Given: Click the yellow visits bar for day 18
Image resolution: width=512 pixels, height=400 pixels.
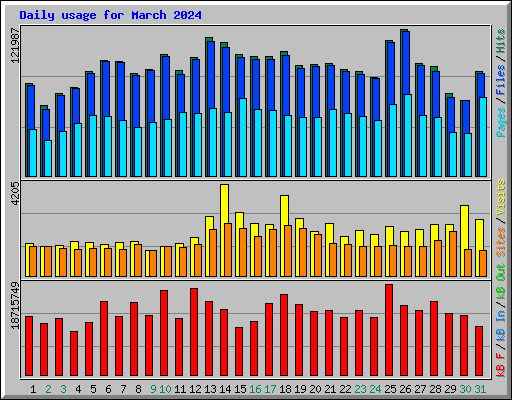Looking at the screenshot, I should [x=283, y=211].
